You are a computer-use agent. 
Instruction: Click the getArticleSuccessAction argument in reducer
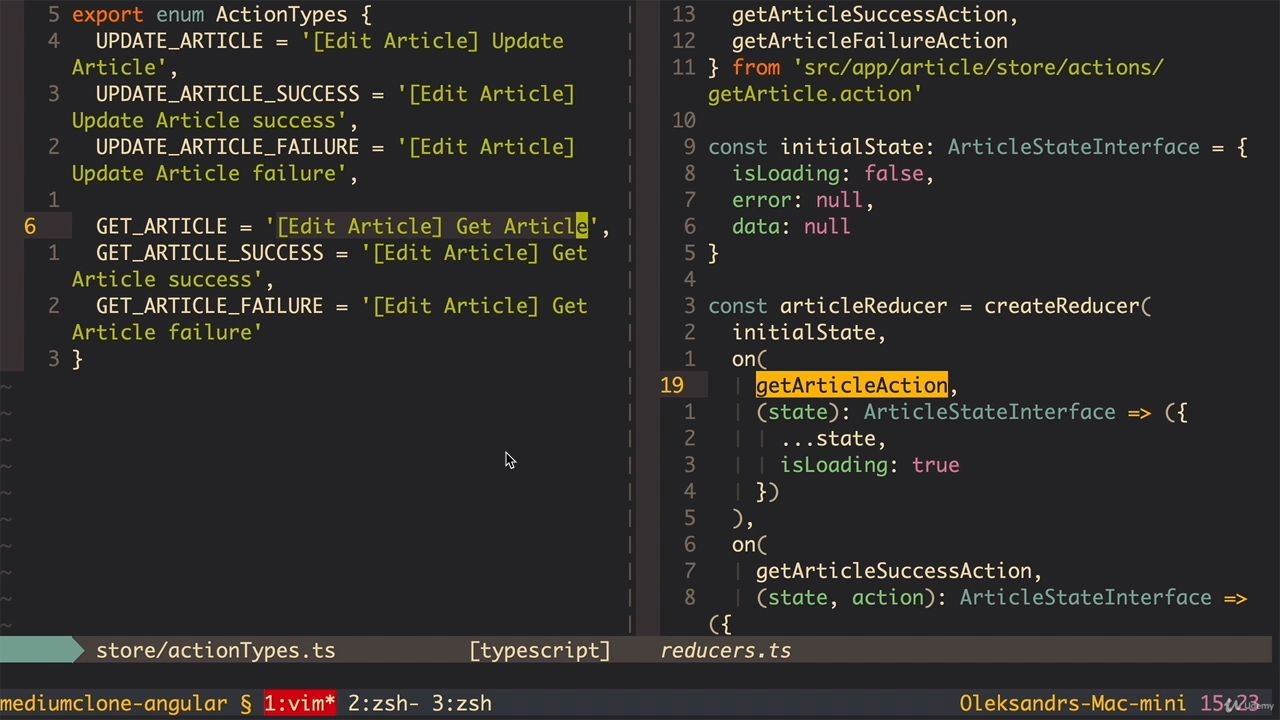coord(898,571)
